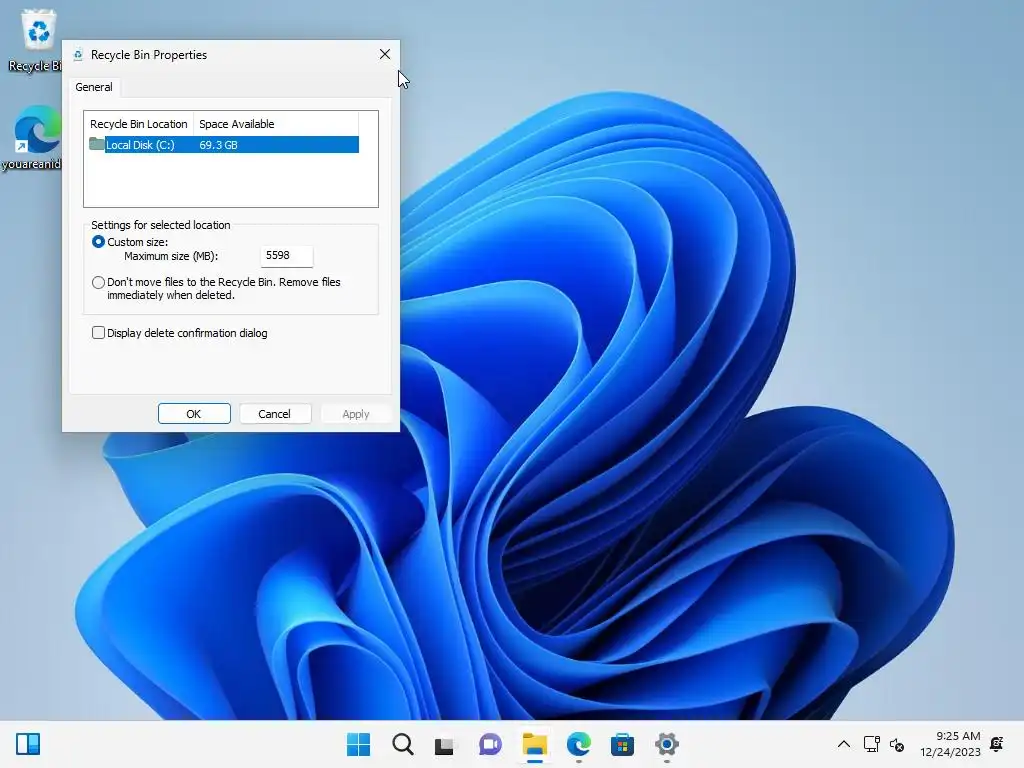Click the Space Available column header
Viewport: 1024px width, 768px height.
click(276, 124)
